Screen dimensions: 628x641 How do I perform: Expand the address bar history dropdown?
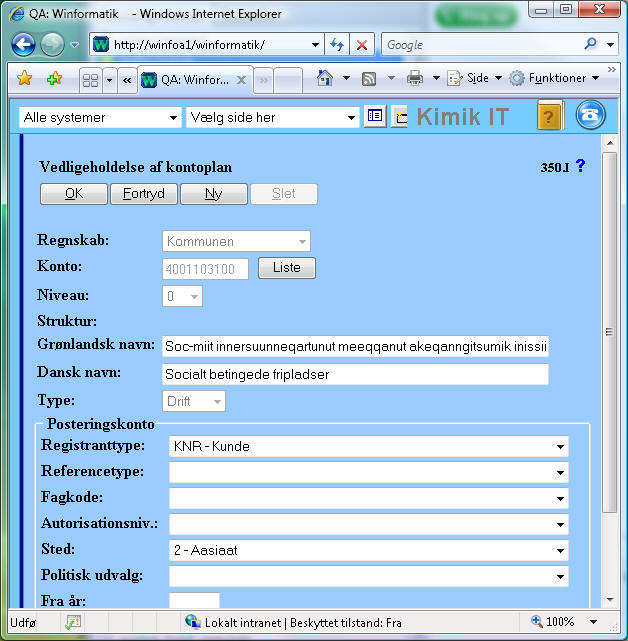(x=315, y=45)
